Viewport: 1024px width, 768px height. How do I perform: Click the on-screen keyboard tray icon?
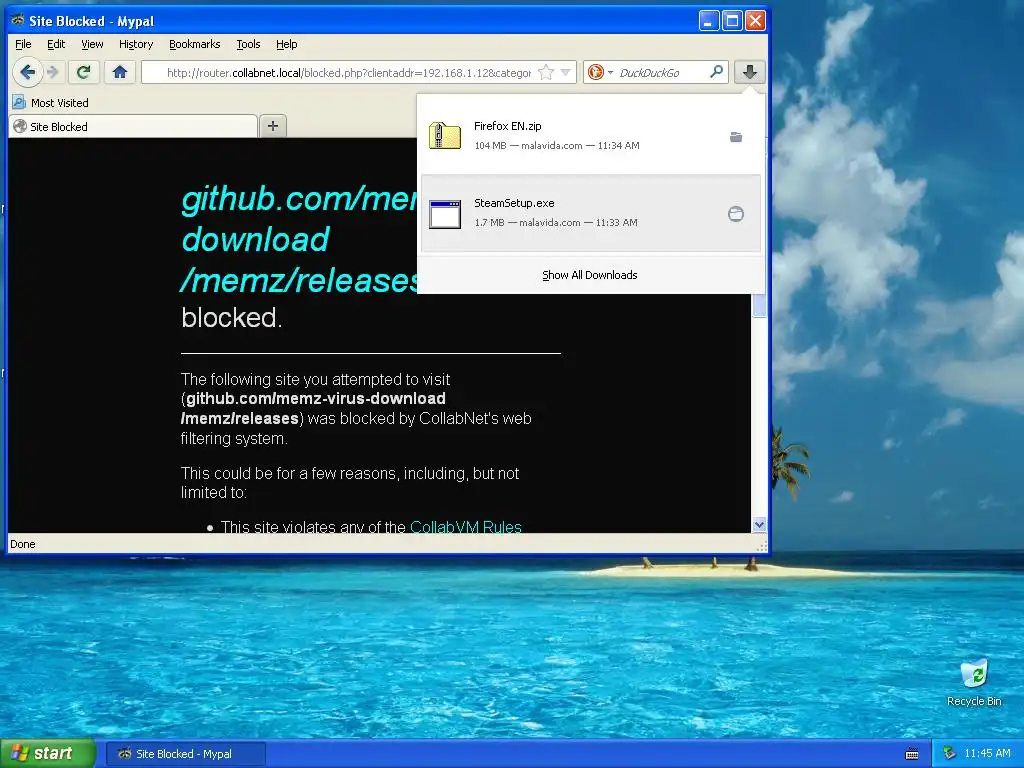912,754
